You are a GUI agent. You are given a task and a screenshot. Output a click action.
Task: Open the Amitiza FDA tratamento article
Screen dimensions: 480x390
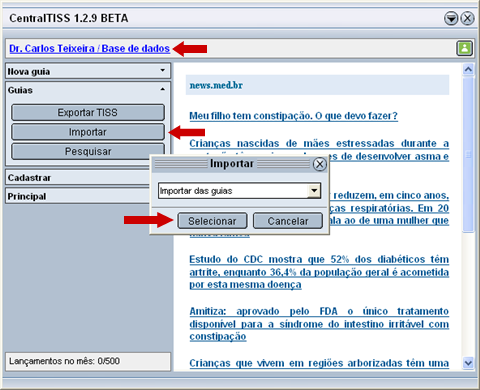[x=319, y=324]
